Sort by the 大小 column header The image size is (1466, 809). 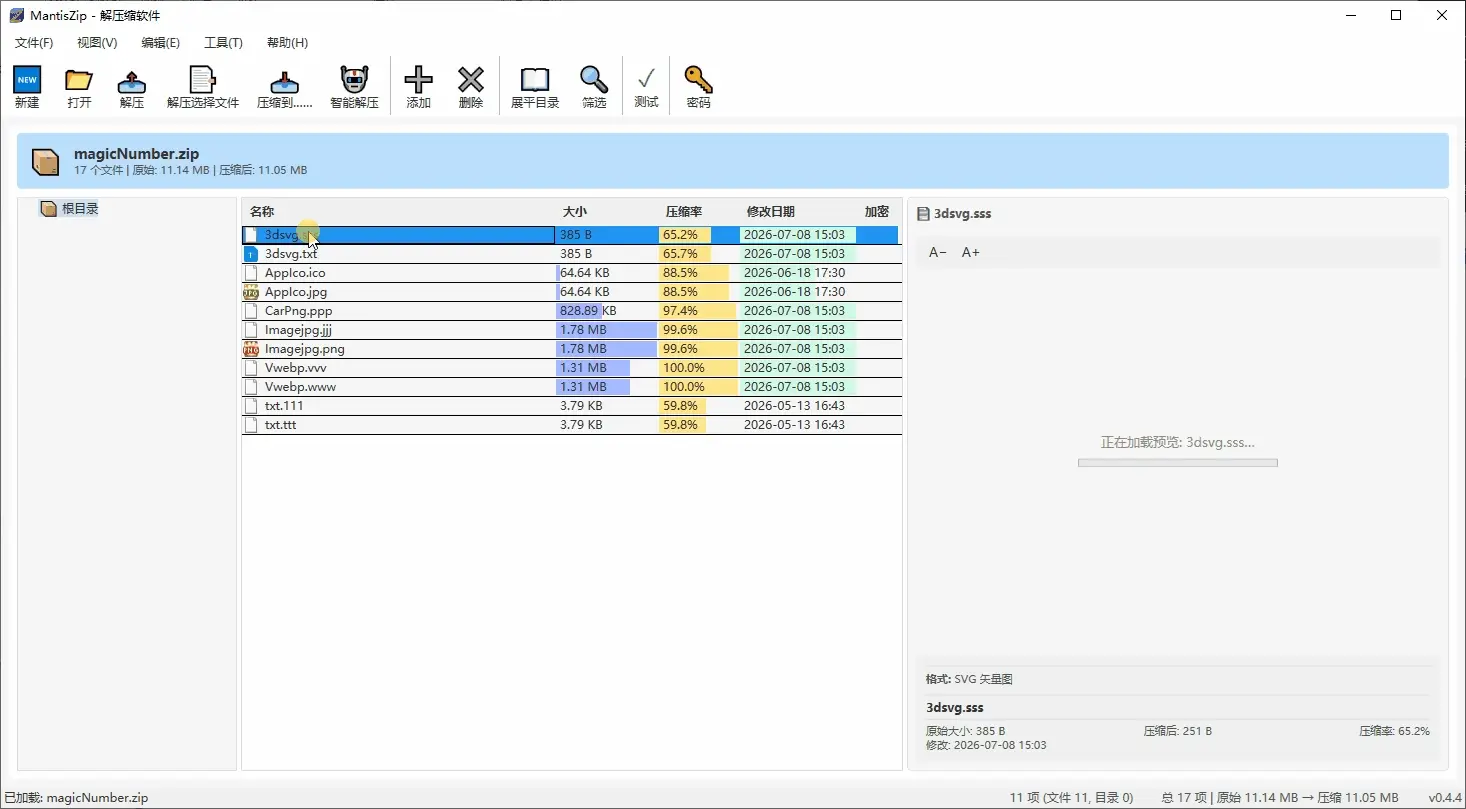click(x=574, y=212)
